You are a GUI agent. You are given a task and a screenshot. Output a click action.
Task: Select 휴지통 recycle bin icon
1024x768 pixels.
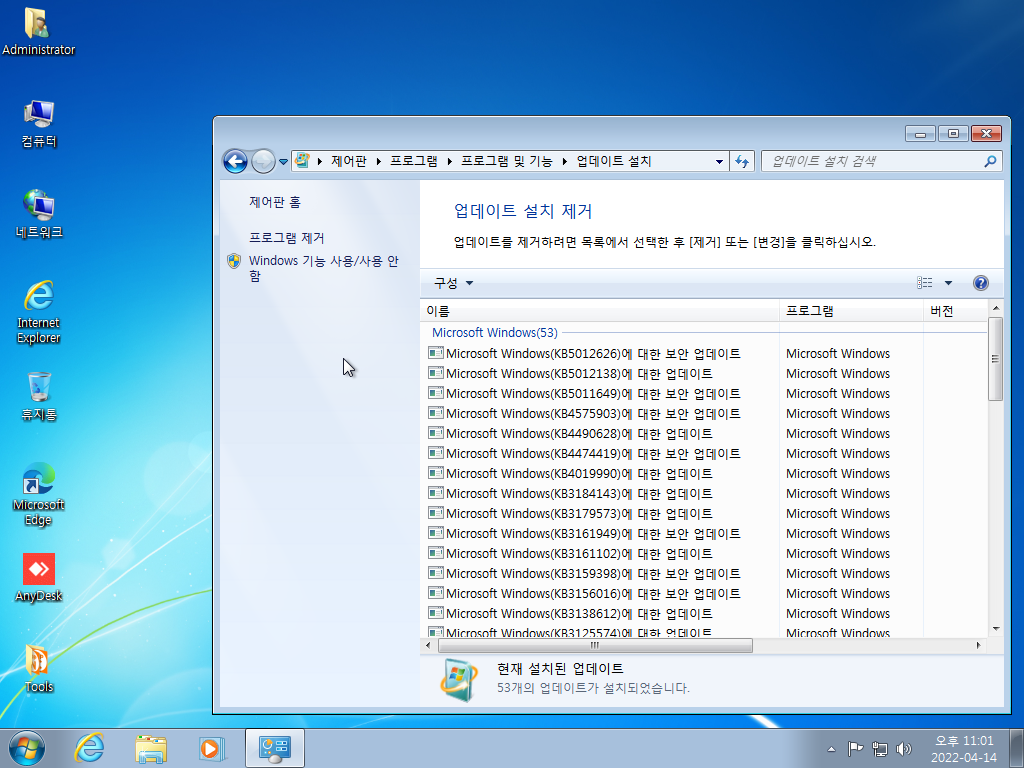point(39,396)
